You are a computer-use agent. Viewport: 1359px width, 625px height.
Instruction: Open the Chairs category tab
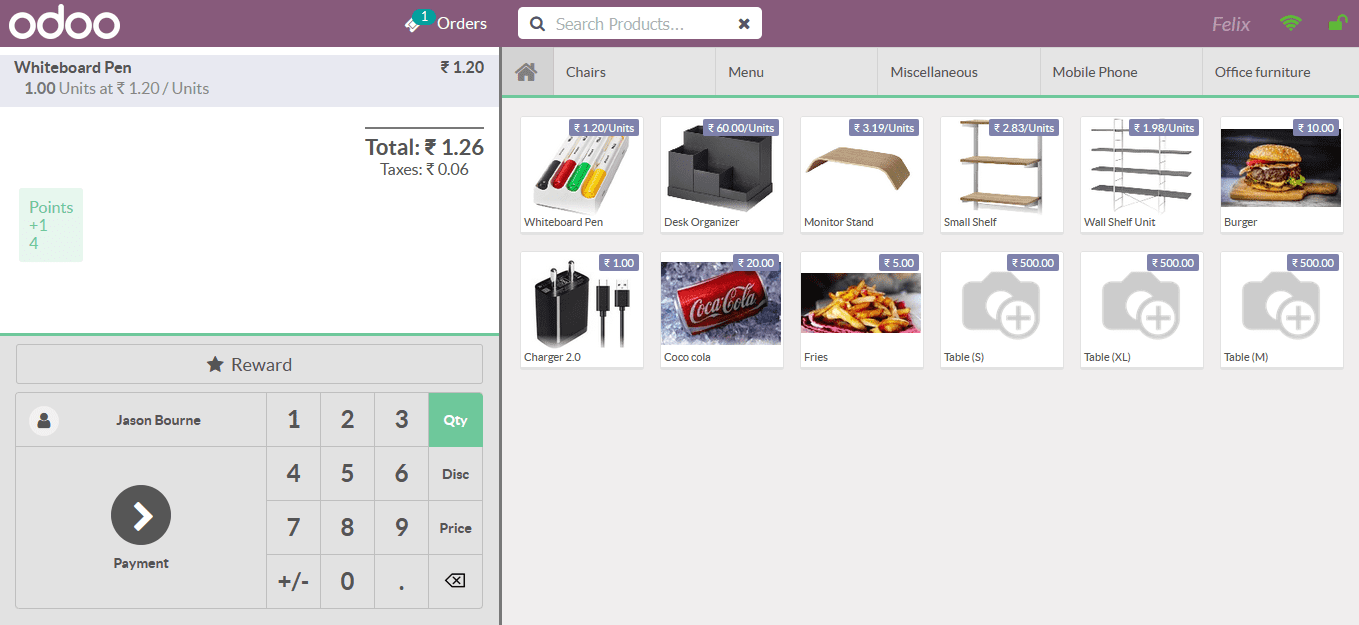click(x=635, y=72)
